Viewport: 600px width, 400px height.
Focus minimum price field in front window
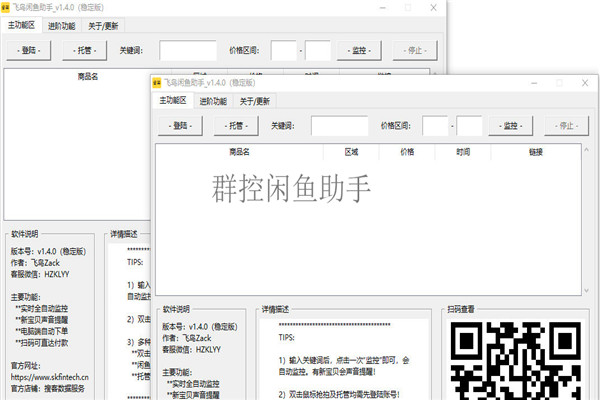point(435,126)
